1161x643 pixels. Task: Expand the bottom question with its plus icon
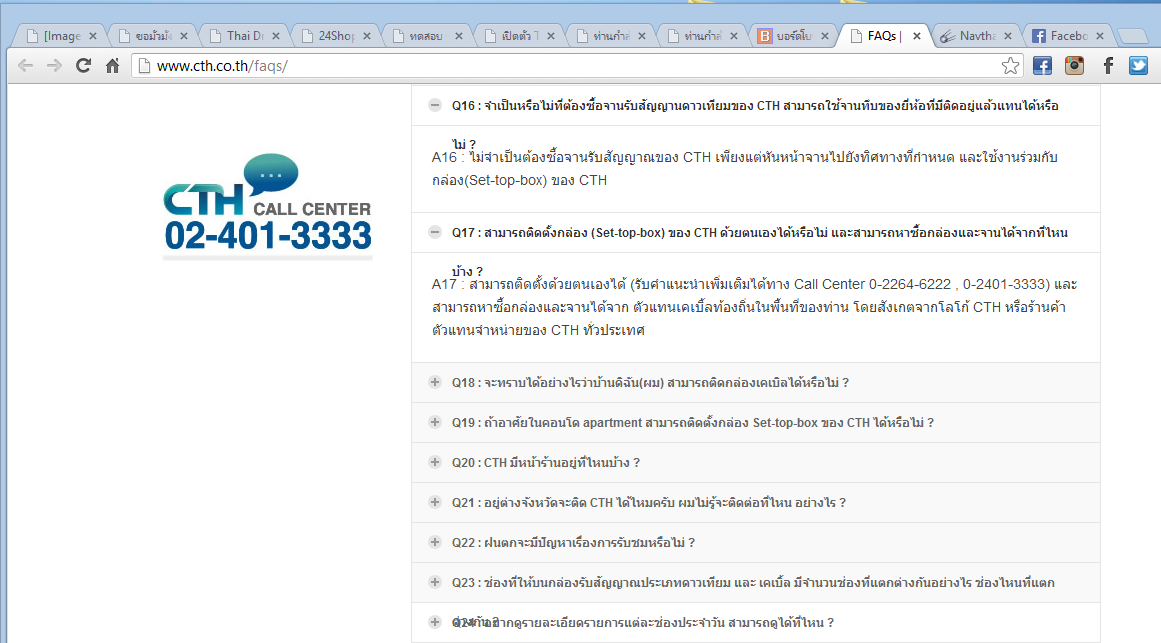point(435,622)
